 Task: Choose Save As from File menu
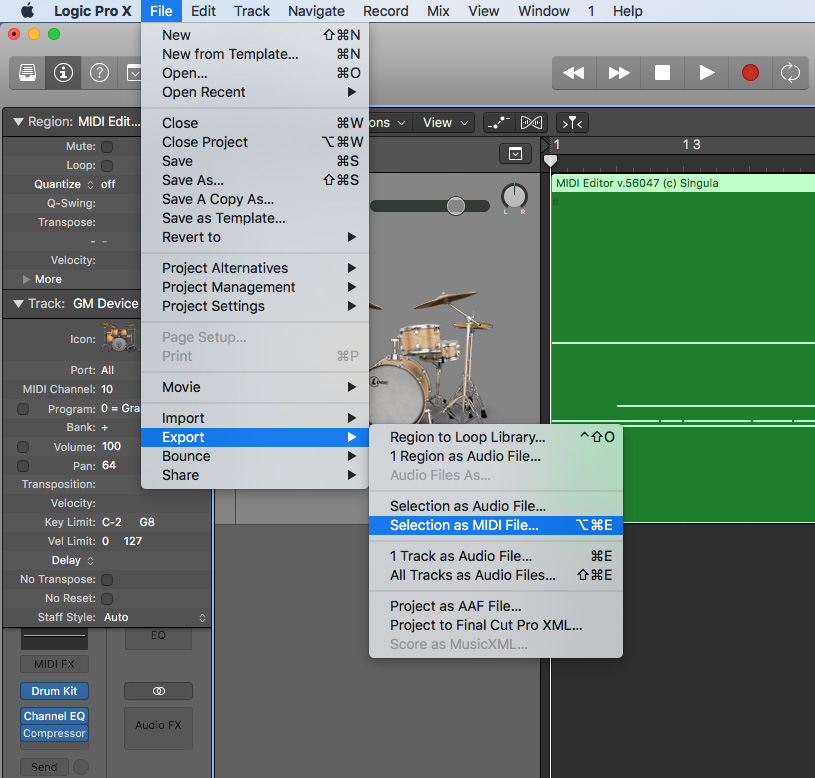(255, 180)
